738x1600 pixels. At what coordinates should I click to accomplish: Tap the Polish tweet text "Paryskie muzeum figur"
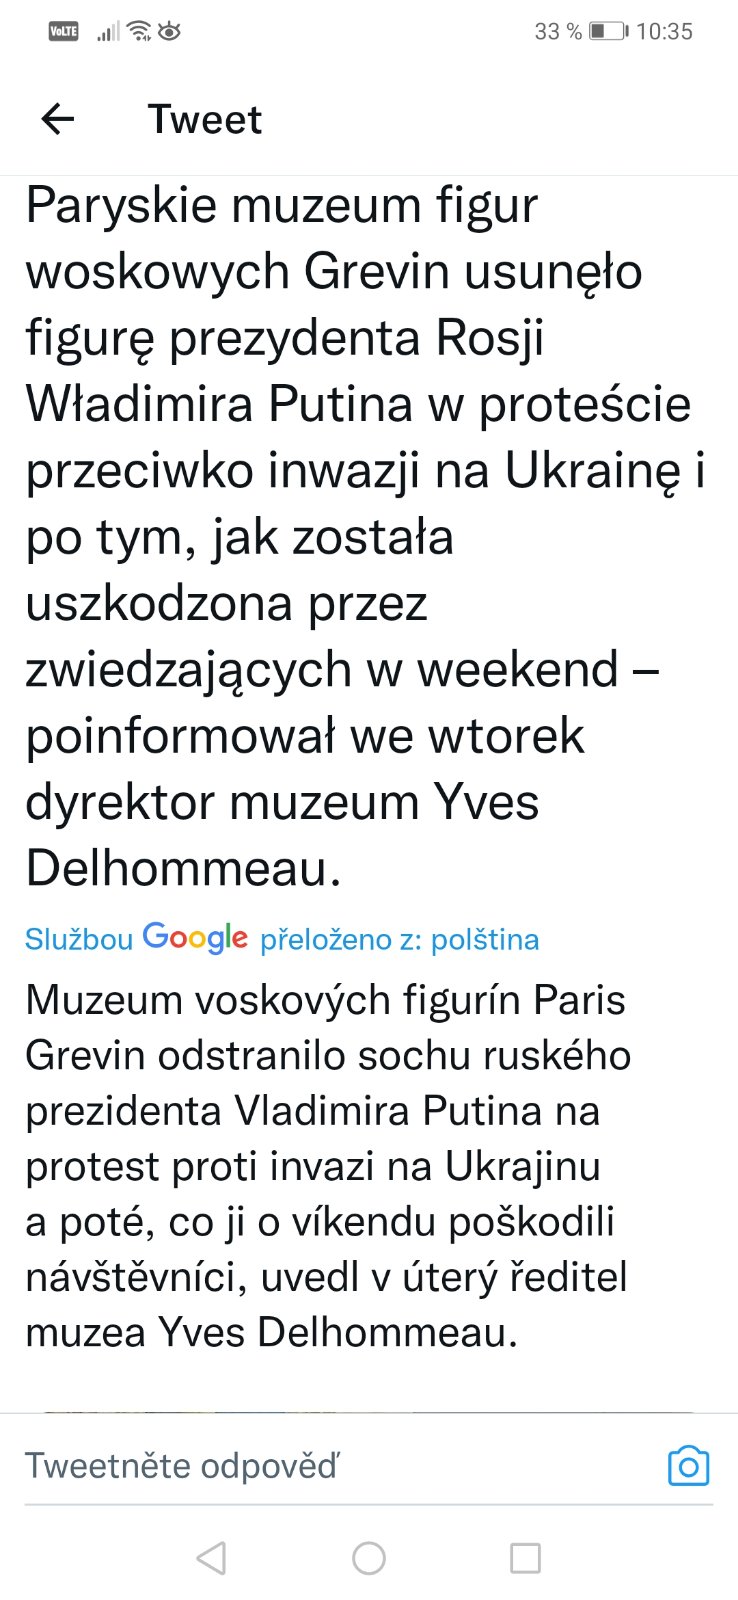(x=282, y=206)
